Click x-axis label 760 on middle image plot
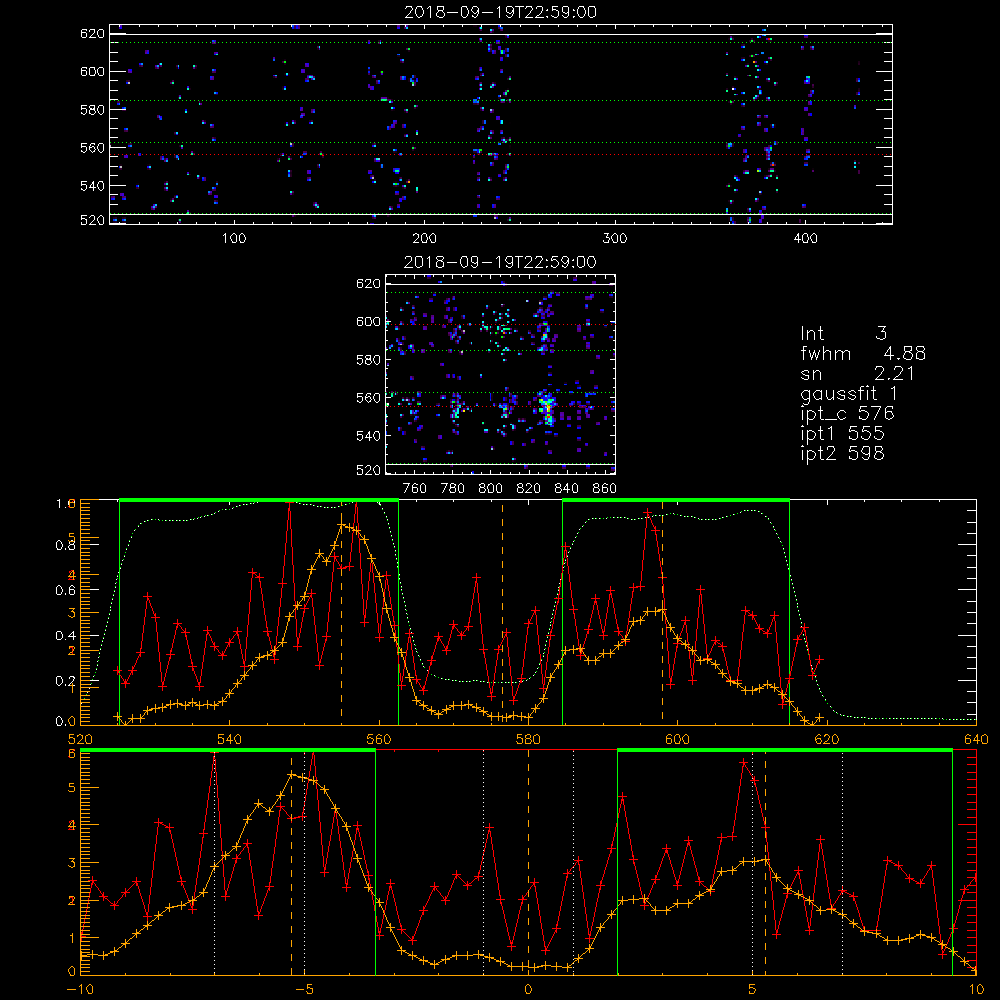The width and height of the screenshot is (1000, 1000). point(415,489)
